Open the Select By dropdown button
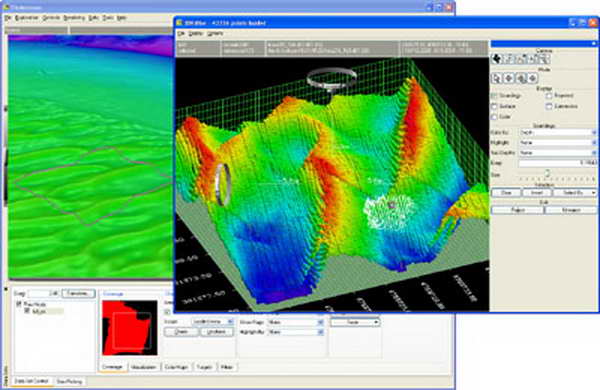 click(575, 193)
